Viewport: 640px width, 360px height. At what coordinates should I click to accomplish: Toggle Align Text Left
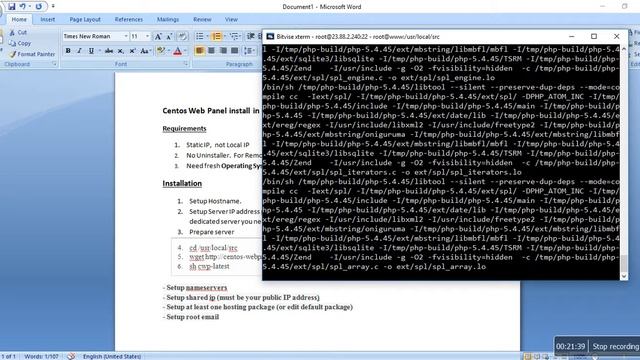[200, 51]
